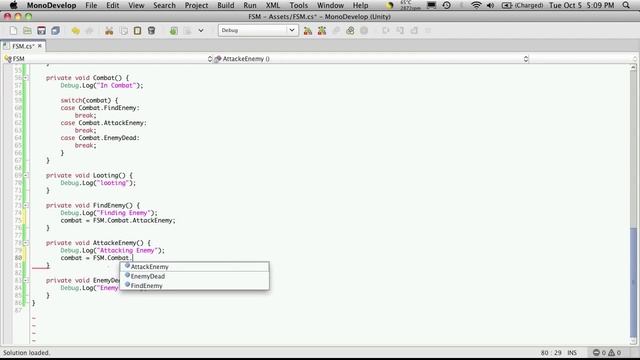Viewport: 640px width, 360px height.
Task: Open the Help menu
Action: [x=360, y=5]
